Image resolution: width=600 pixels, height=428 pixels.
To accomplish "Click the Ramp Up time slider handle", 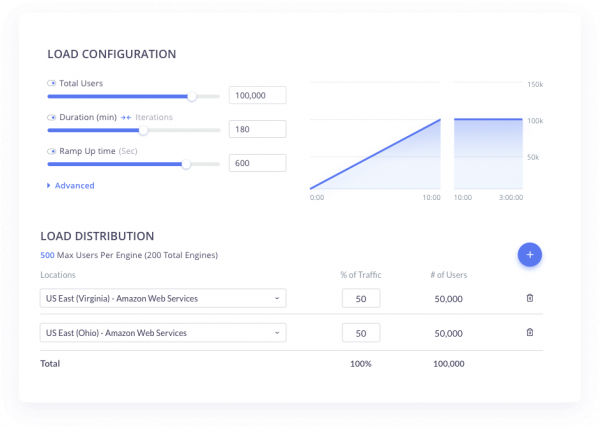I will click(186, 163).
